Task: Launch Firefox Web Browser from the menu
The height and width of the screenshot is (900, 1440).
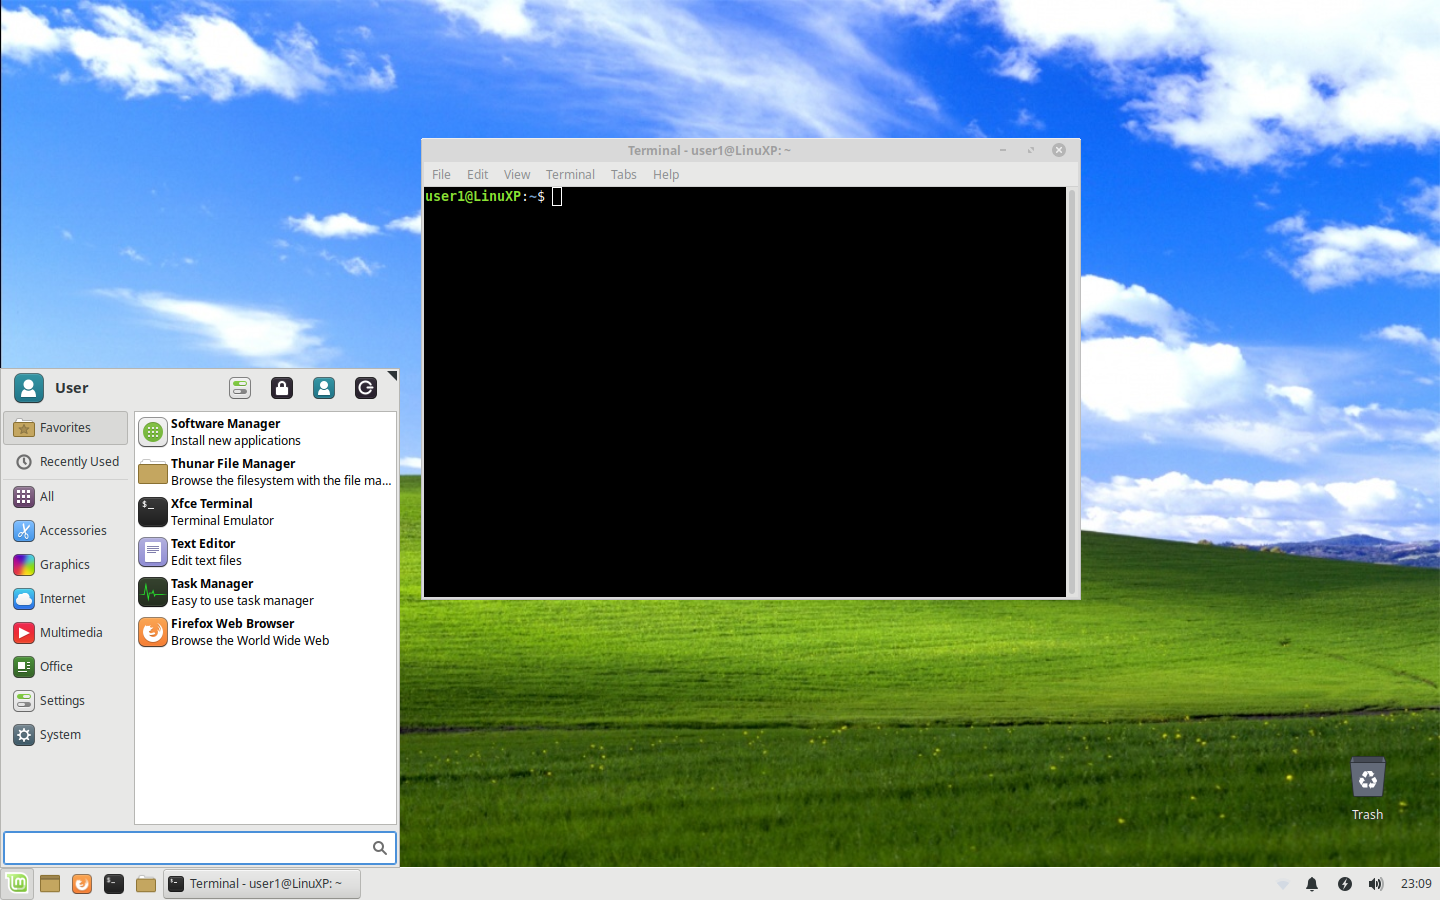Action: (x=266, y=632)
